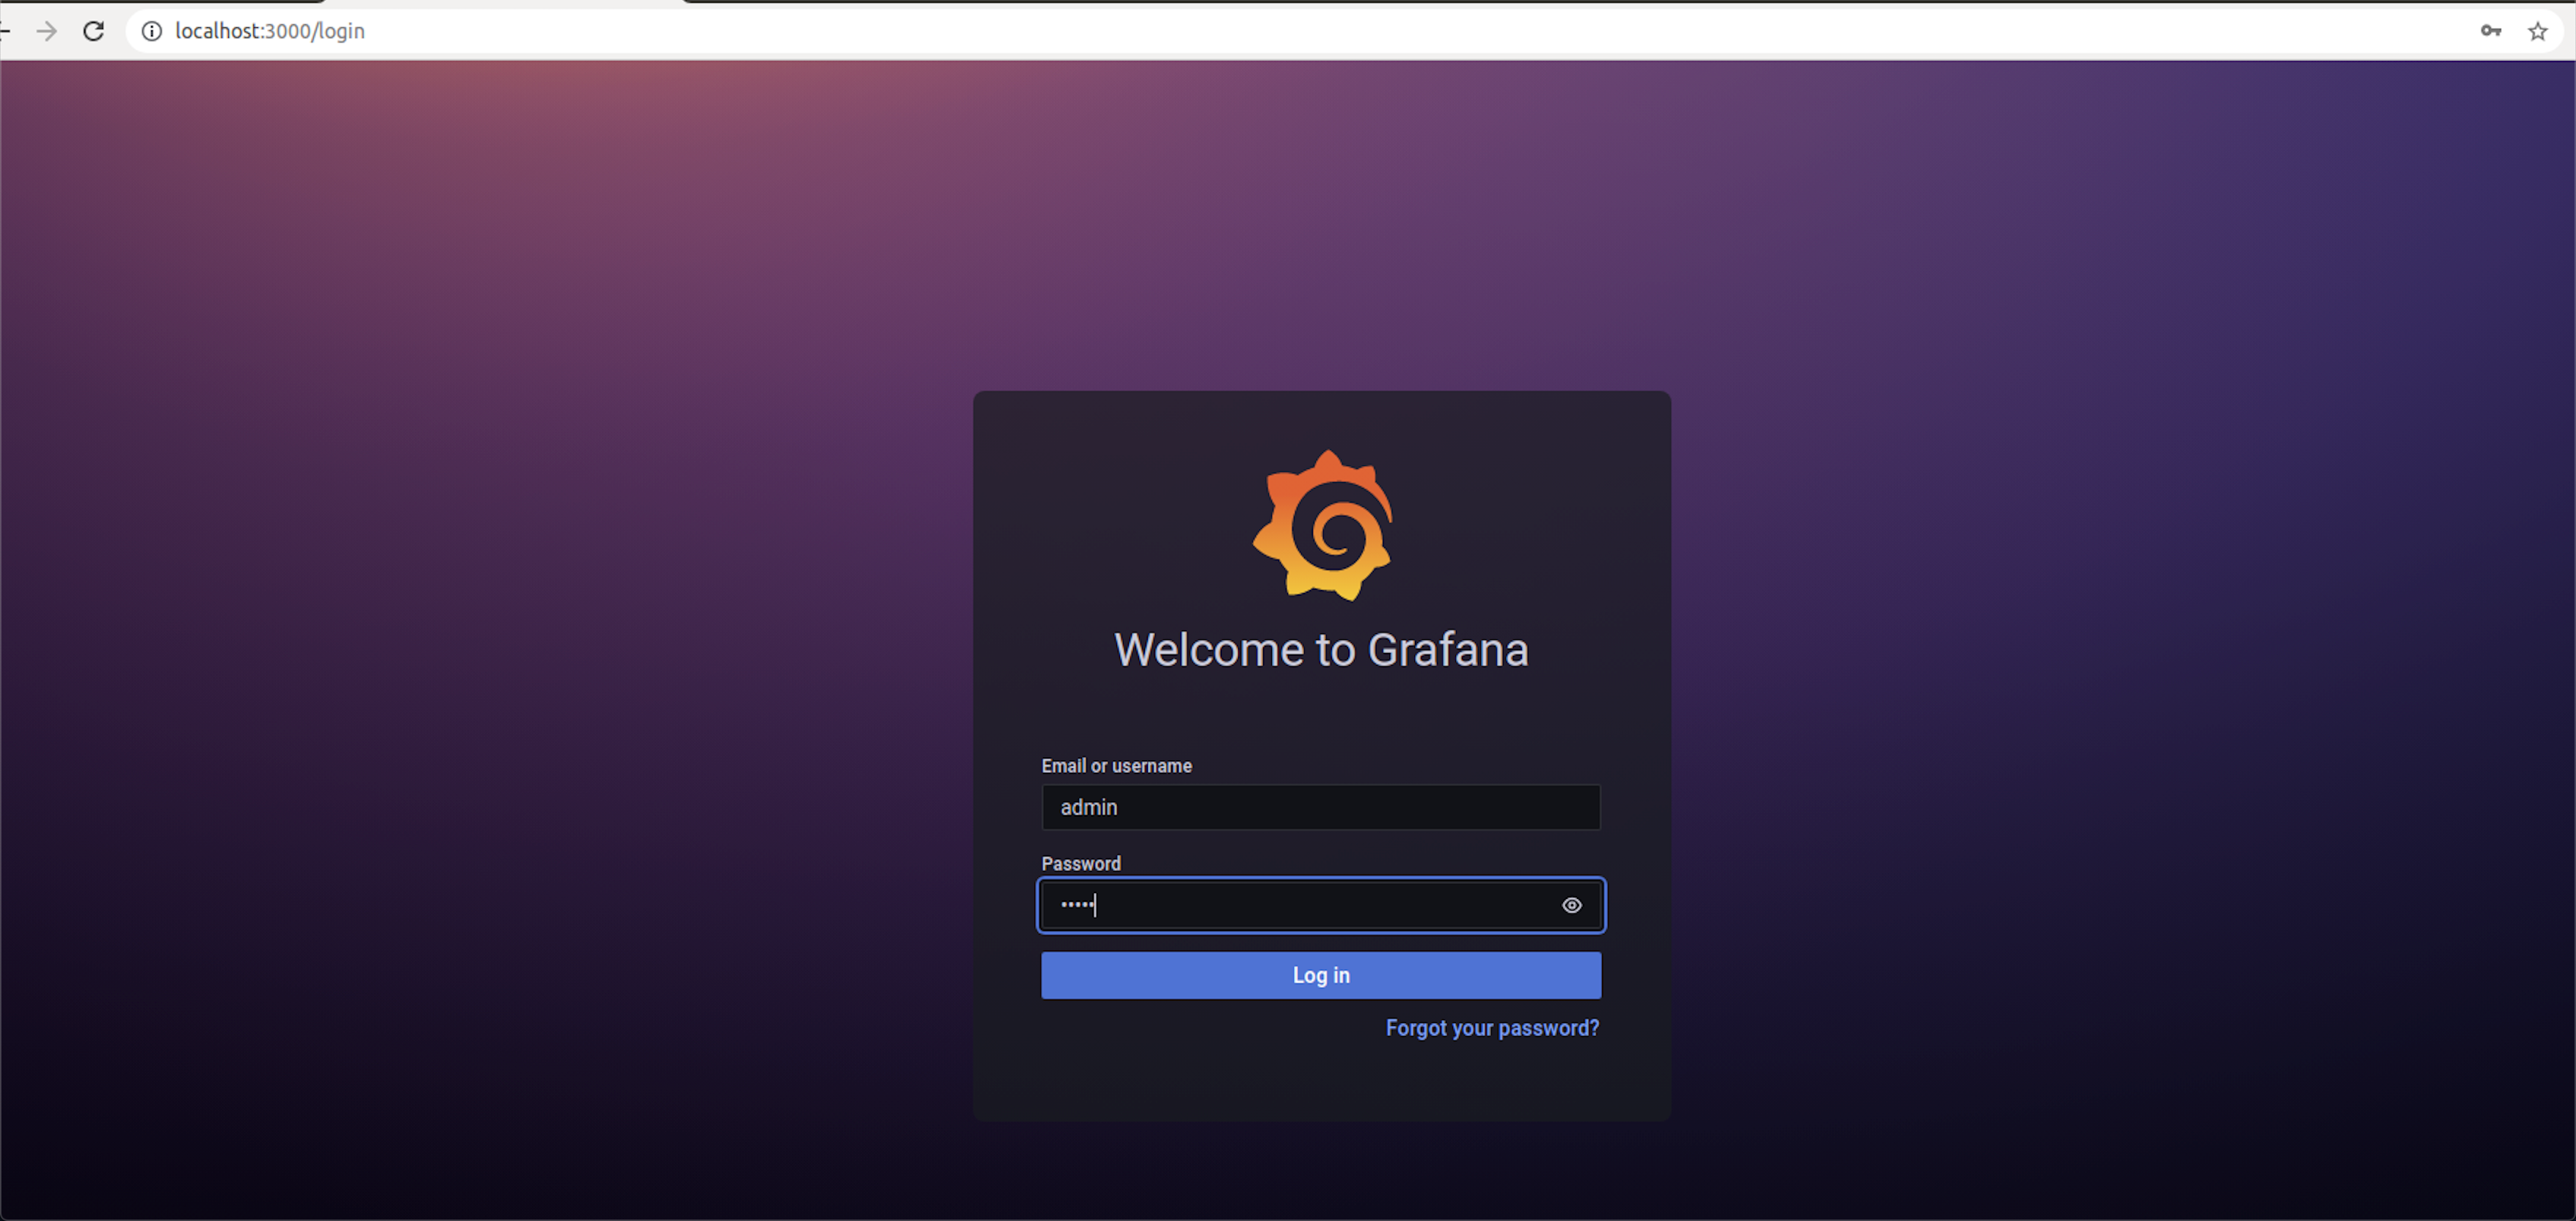Focus the Password input field
The width and height of the screenshot is (2576, 1221).
click(x=1321, y=905)
